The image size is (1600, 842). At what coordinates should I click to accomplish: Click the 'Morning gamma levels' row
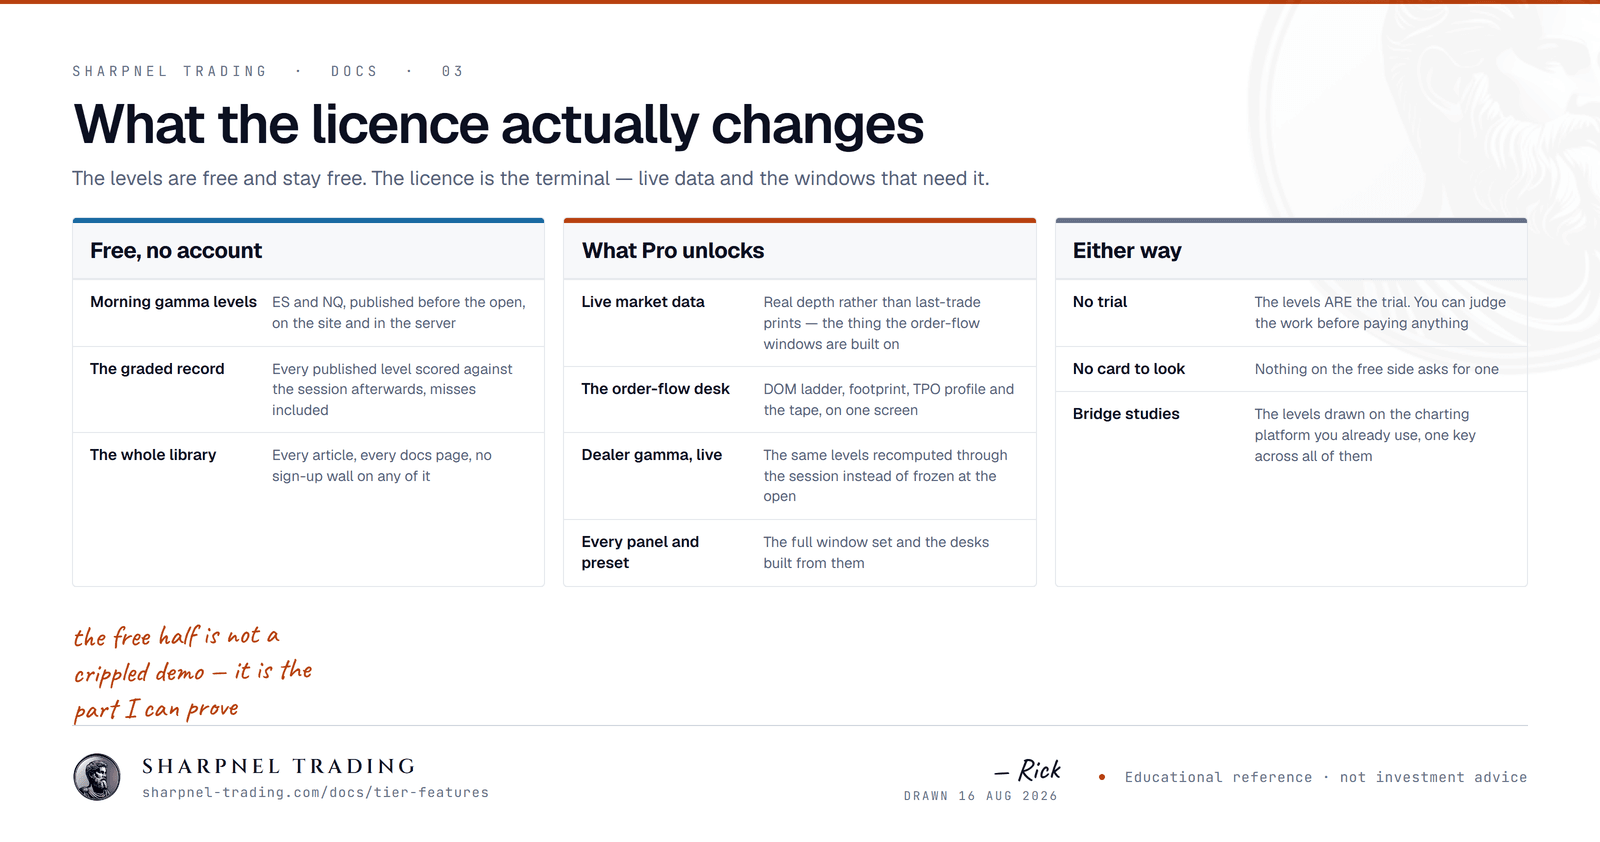[308, 313]
